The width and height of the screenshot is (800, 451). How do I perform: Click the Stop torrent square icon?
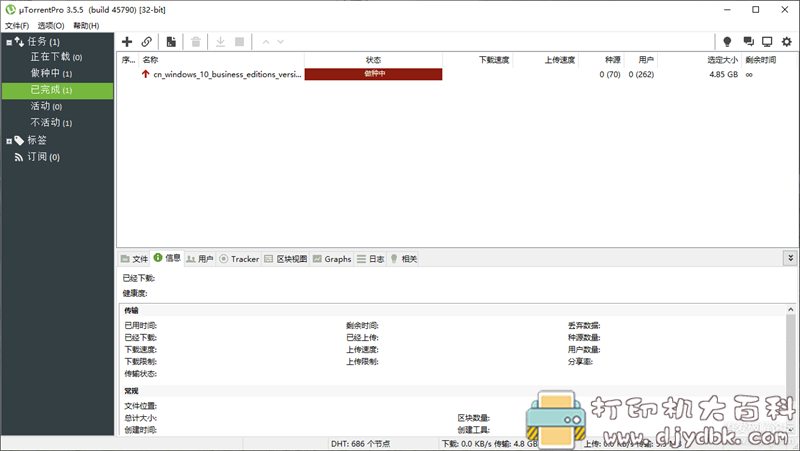(x=239, y=42)
